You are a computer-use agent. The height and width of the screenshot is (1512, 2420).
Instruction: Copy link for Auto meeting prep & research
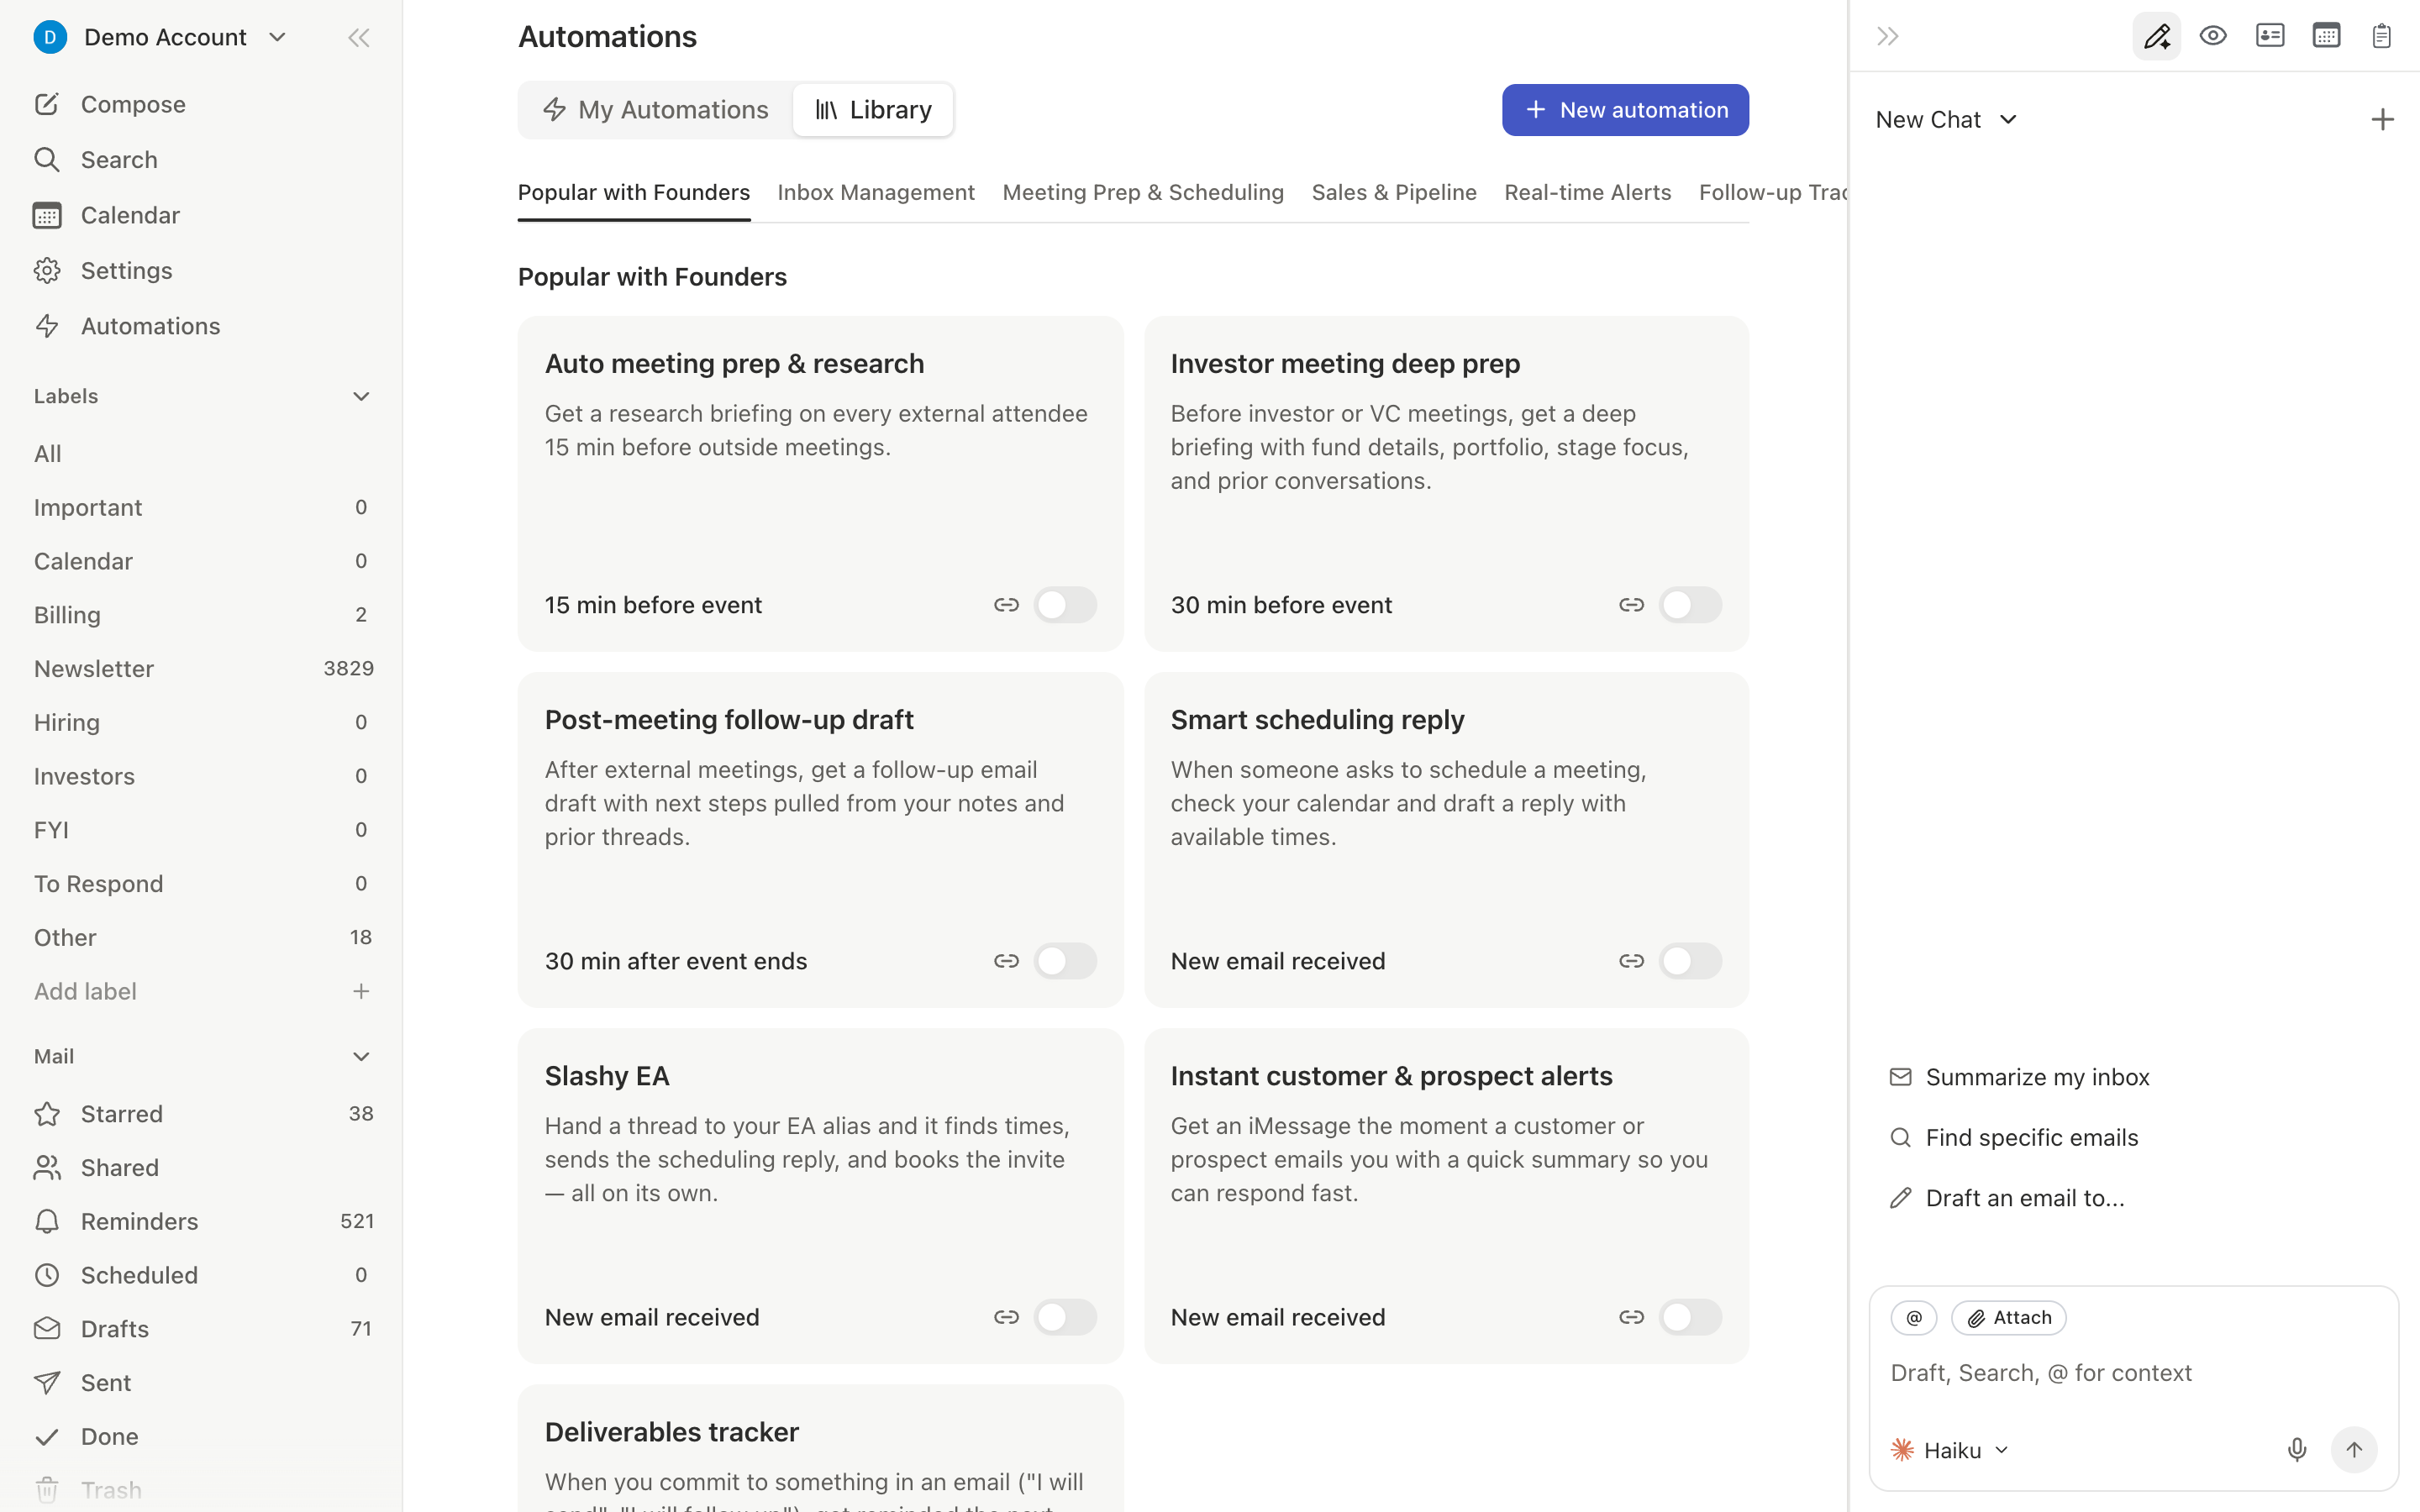(x=1006, y=605)
